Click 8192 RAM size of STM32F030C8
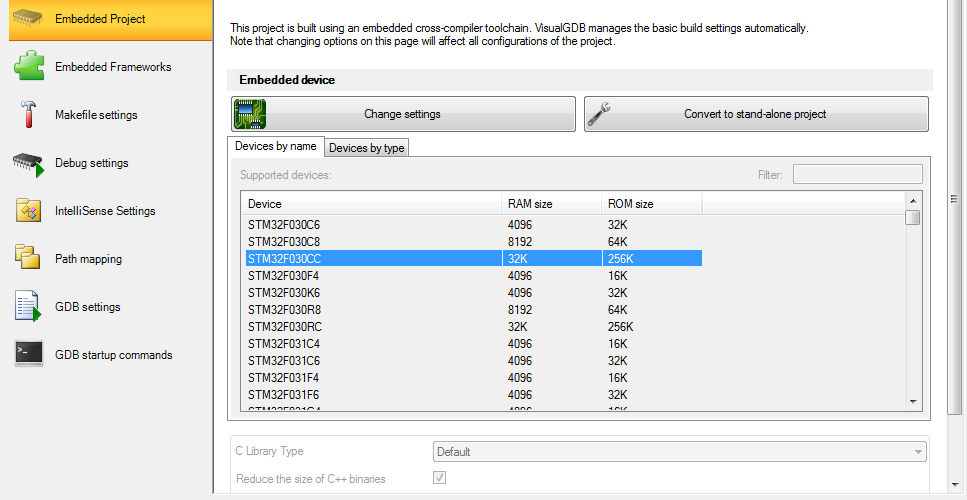This screenshot has height=500, width=967. (x=520, y=242)
